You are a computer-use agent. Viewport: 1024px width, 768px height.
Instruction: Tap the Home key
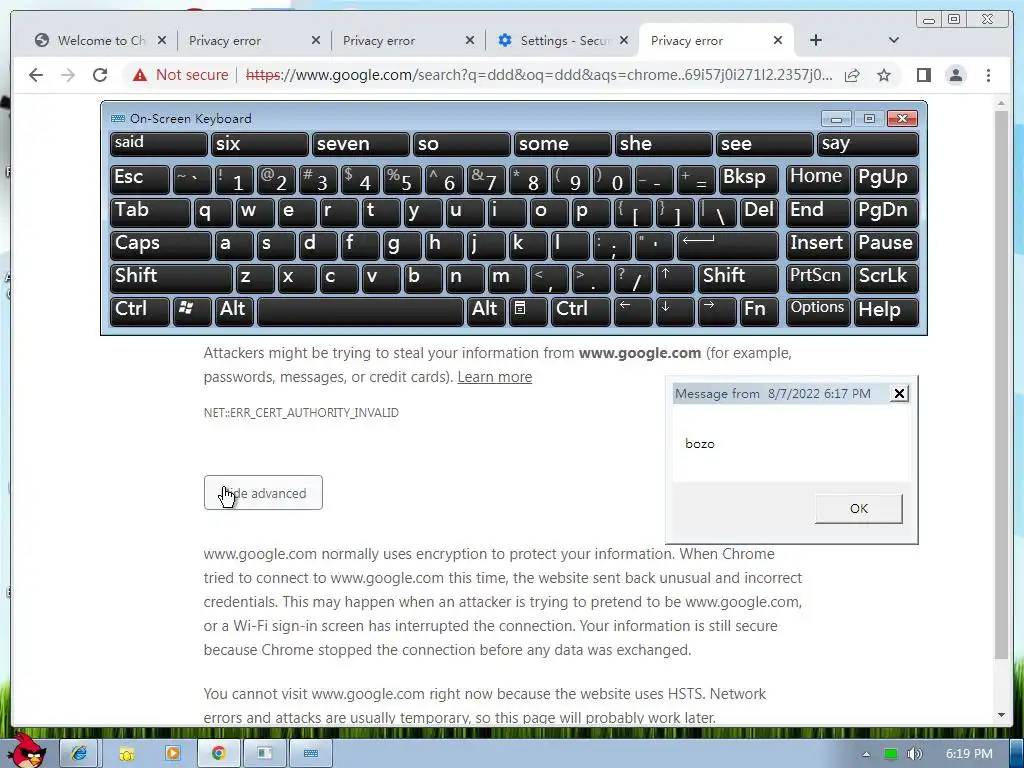(818, 178)
